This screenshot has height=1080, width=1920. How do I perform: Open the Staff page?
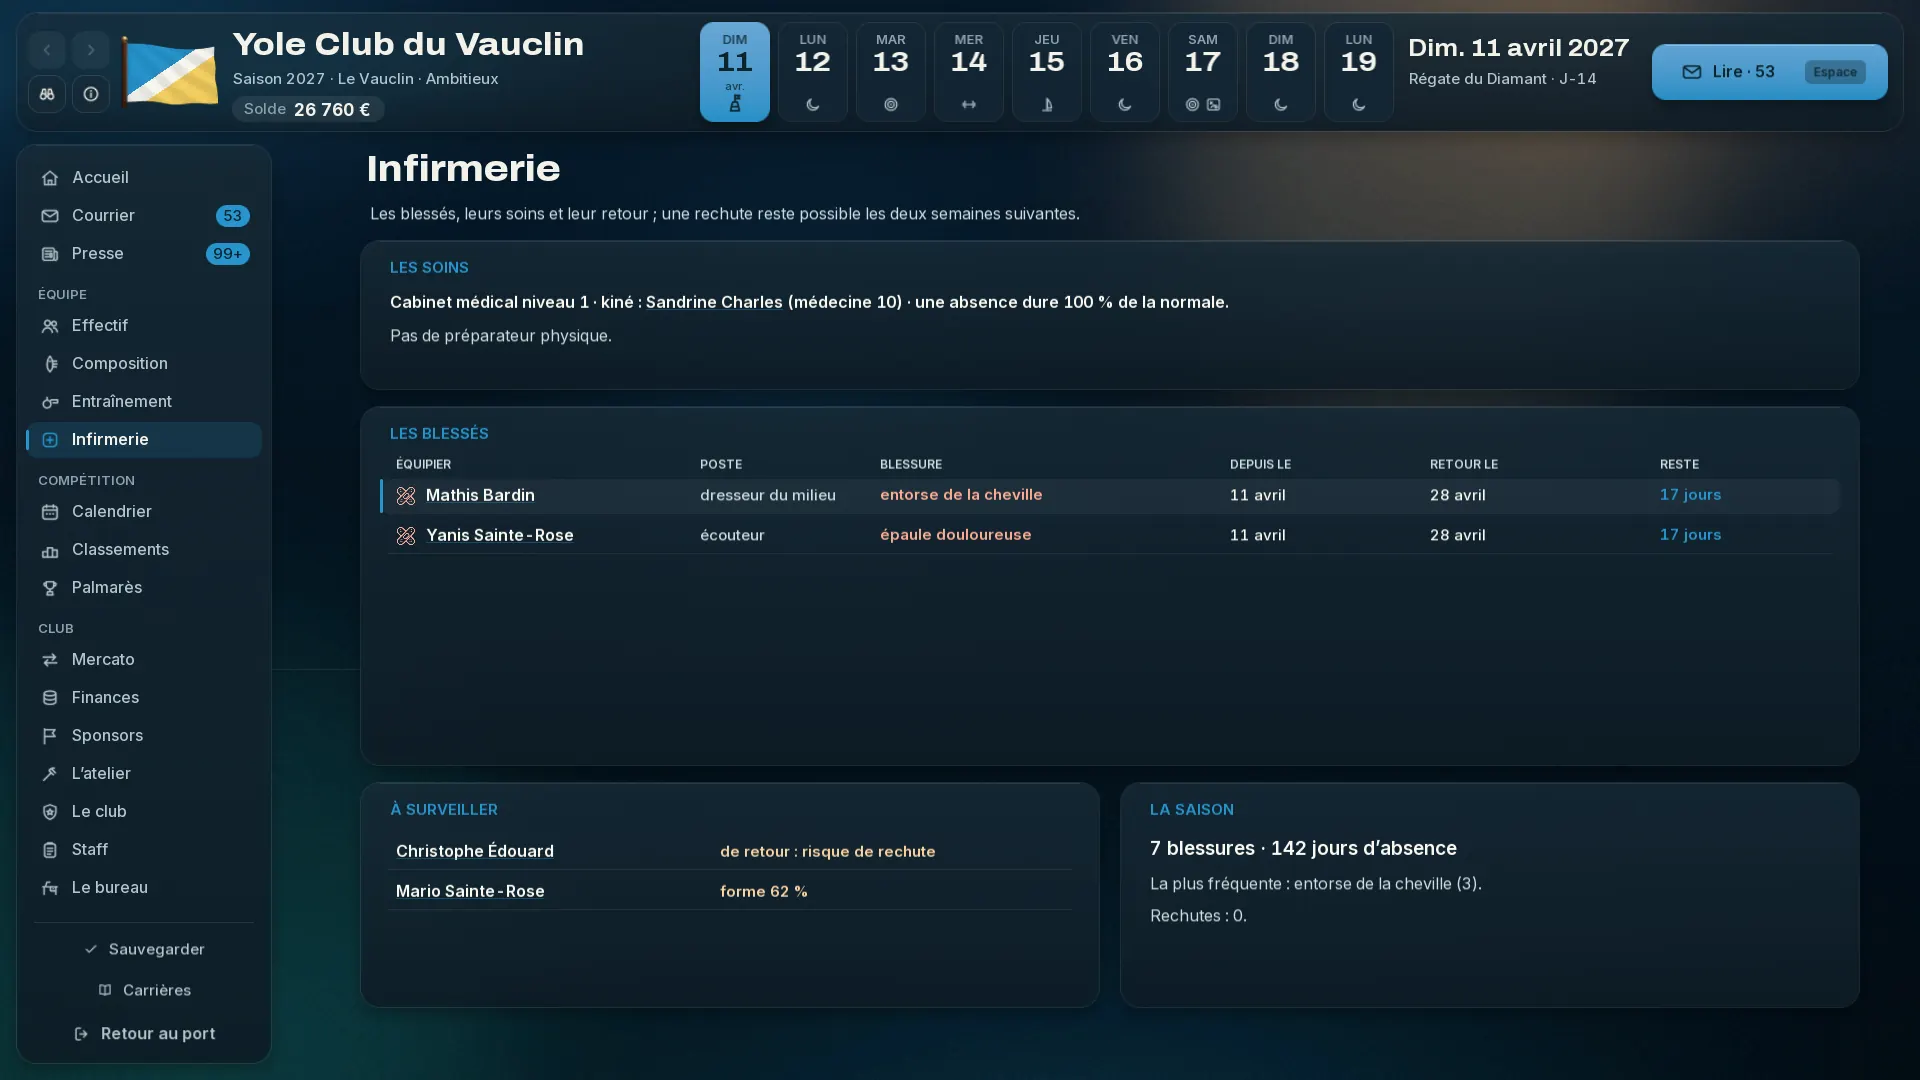144,850
